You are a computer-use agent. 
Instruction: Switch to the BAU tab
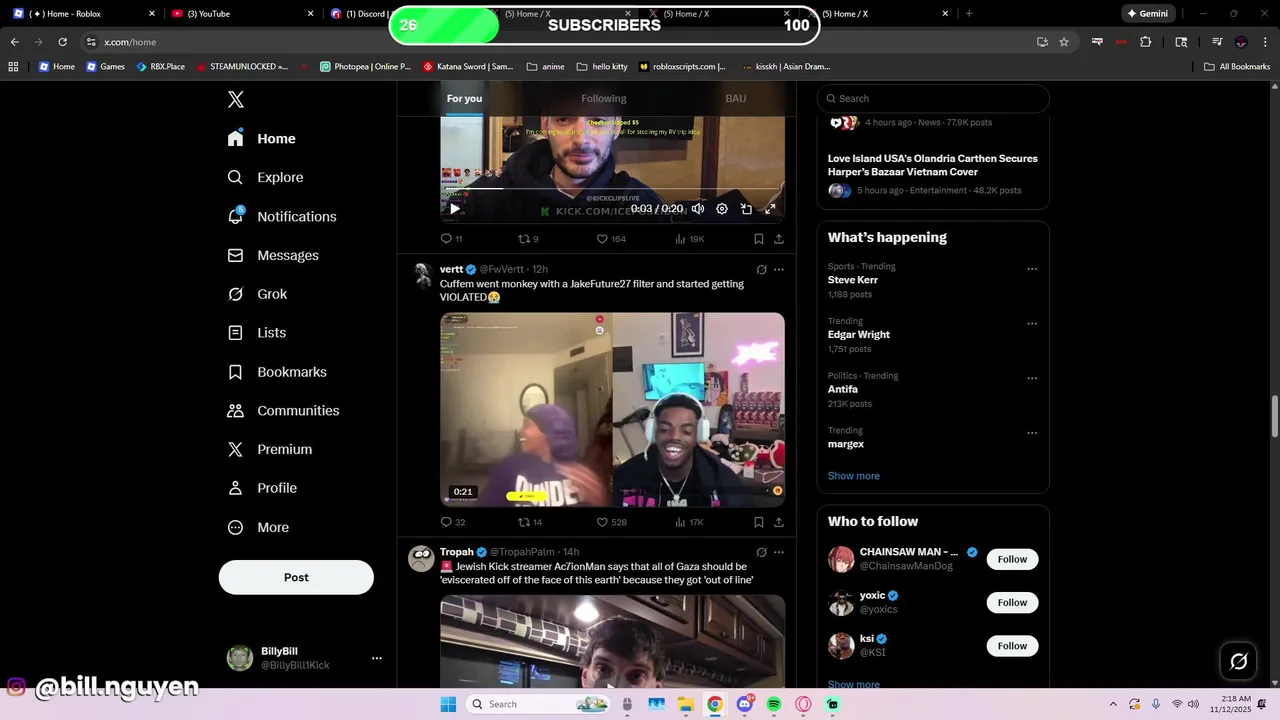pos(736,98)
